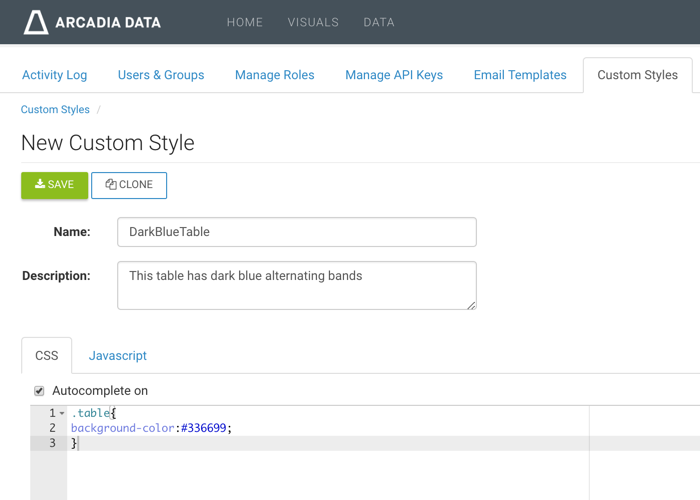Image resolution: width=700 pixels, height=500 pixels.
Task: Toggle the Autocomplete on checkbox
Action: 39,391
